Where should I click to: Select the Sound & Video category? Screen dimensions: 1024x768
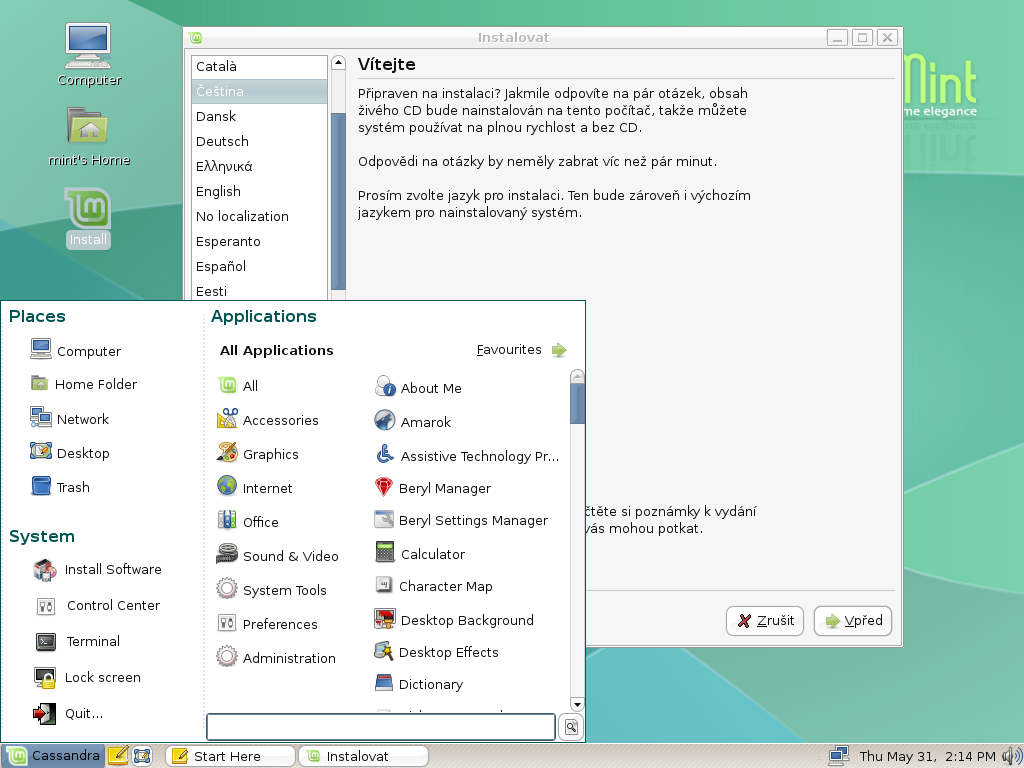[278, 556]
